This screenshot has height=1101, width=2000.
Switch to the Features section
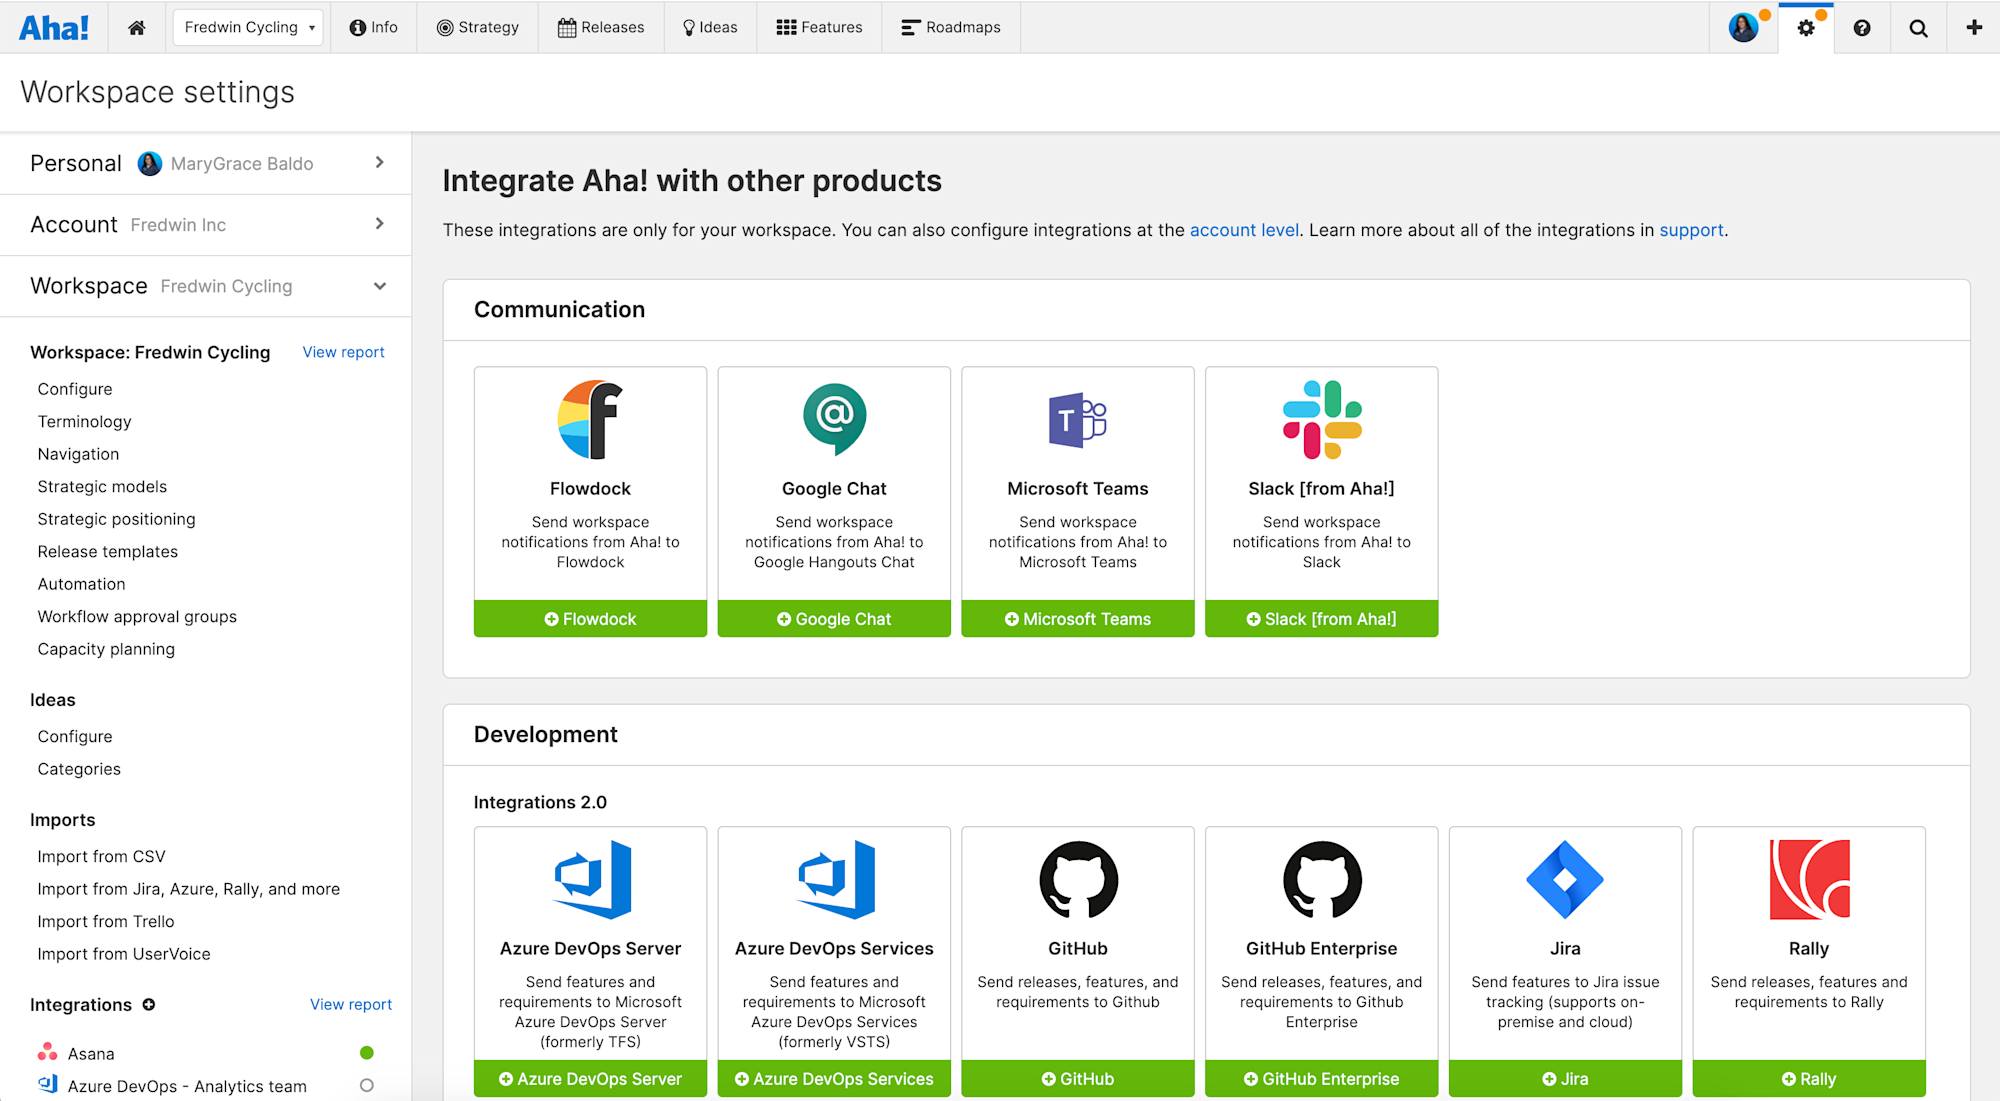tap(819, 27)
